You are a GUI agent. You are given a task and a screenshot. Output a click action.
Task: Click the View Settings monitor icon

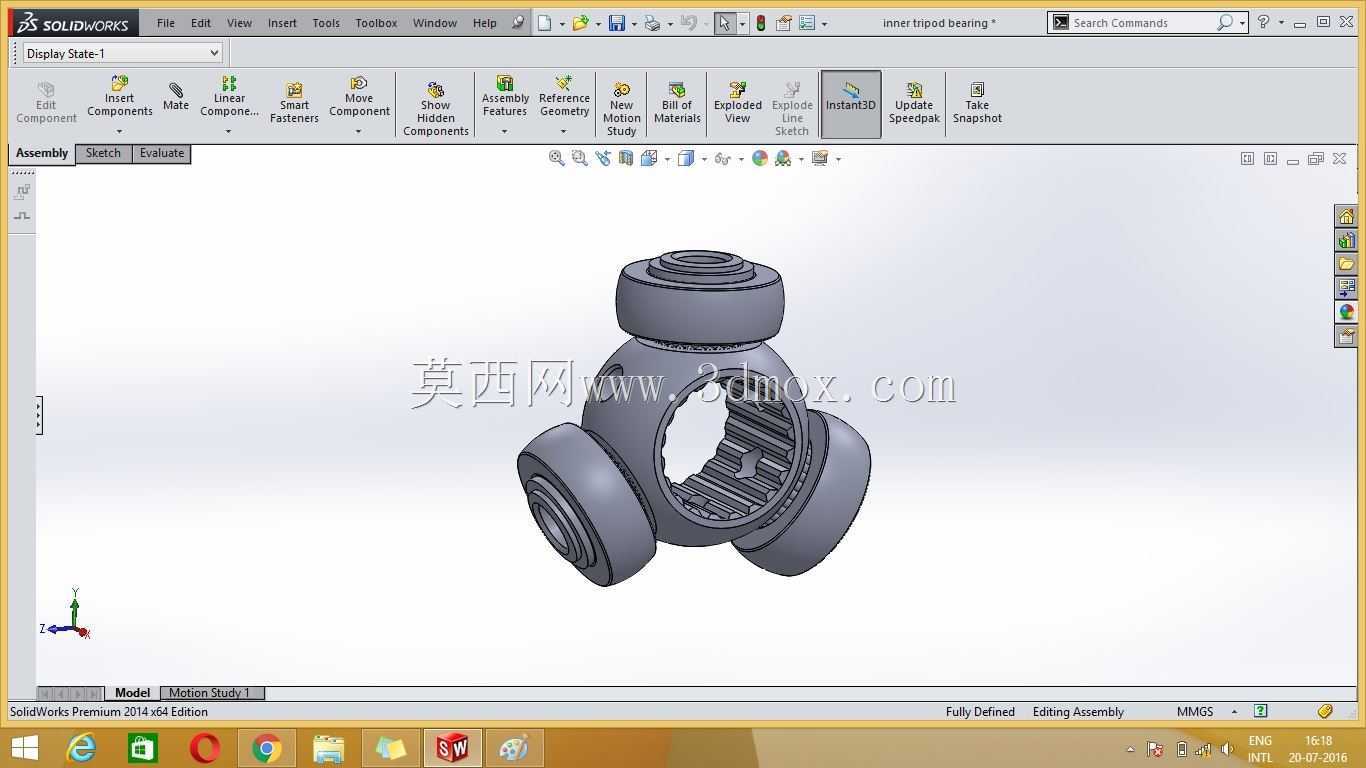pyautogui.click(x=820, y=158)
